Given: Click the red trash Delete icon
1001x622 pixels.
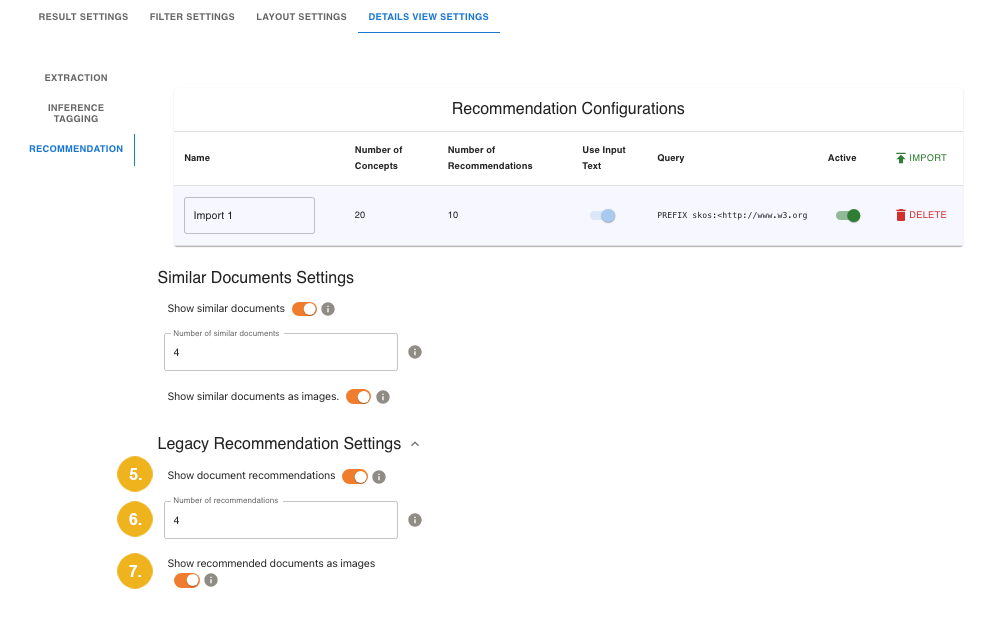Looking at the screenshot, I should [x=901, y=215].
